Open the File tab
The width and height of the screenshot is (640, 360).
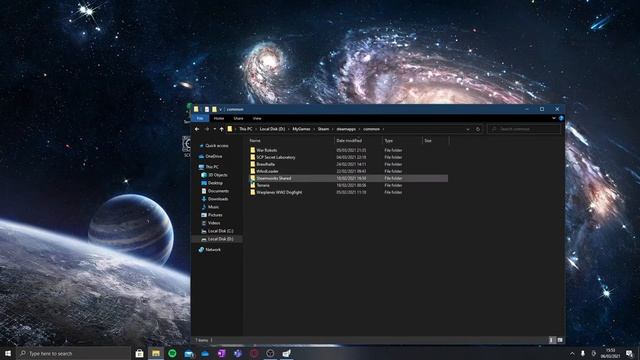[200, 118]
